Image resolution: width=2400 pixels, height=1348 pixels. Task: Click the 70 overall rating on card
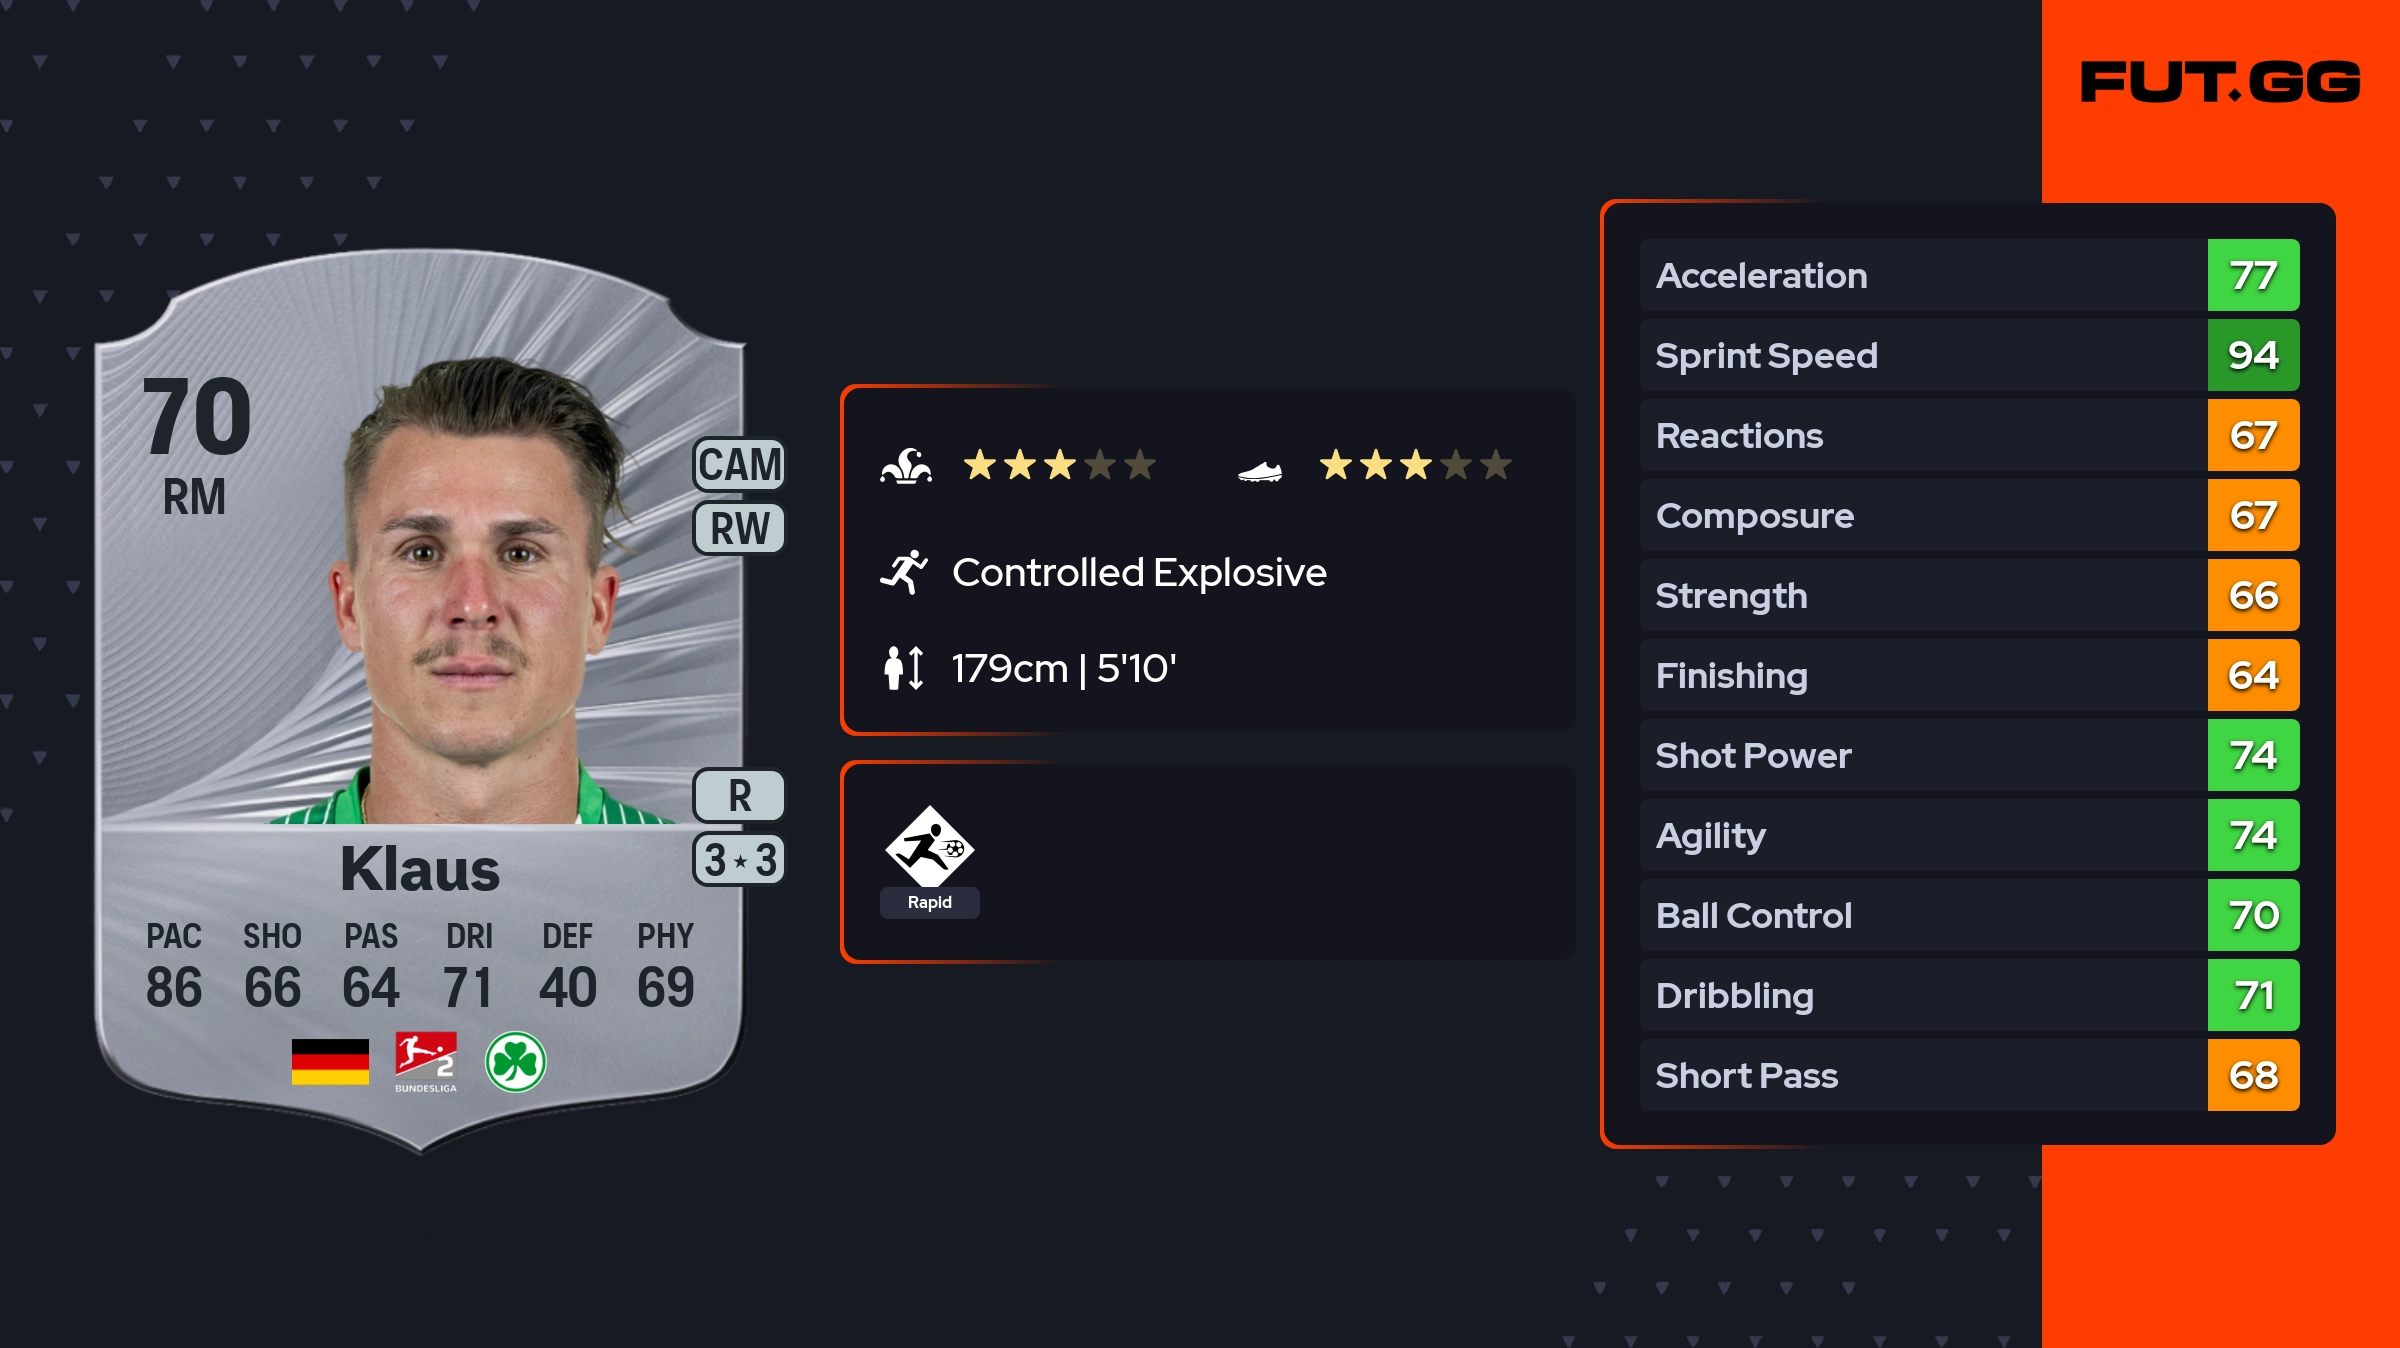point(197,416)
